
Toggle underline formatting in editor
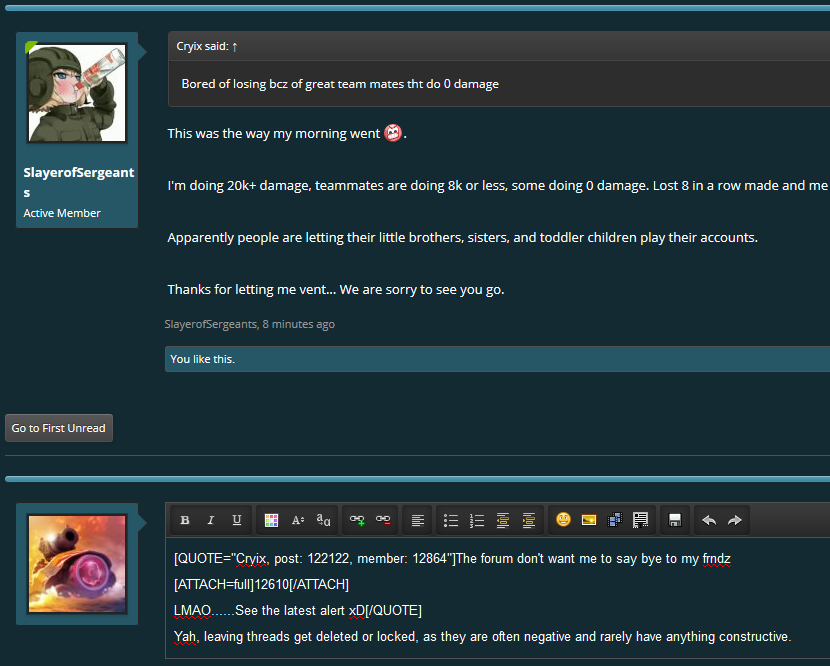[237, 520]
